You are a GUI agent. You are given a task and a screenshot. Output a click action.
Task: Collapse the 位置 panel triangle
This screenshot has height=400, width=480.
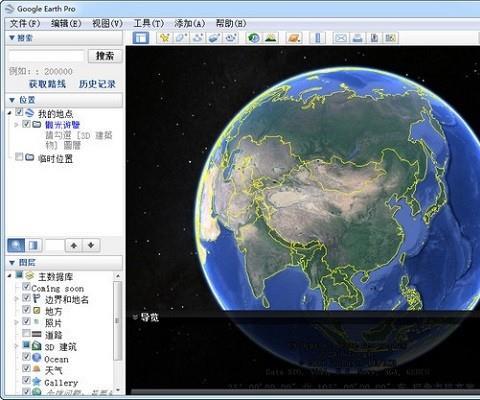tap(12, 100)
